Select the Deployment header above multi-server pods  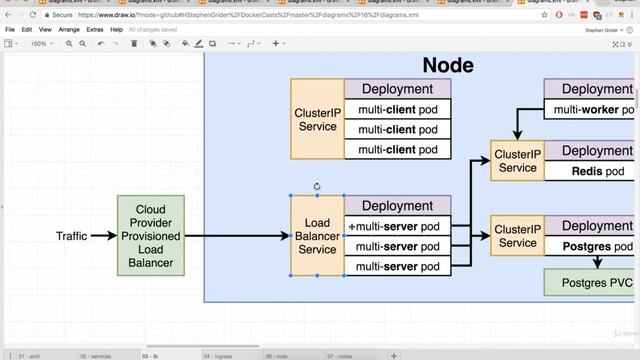[x=398, y=206]
